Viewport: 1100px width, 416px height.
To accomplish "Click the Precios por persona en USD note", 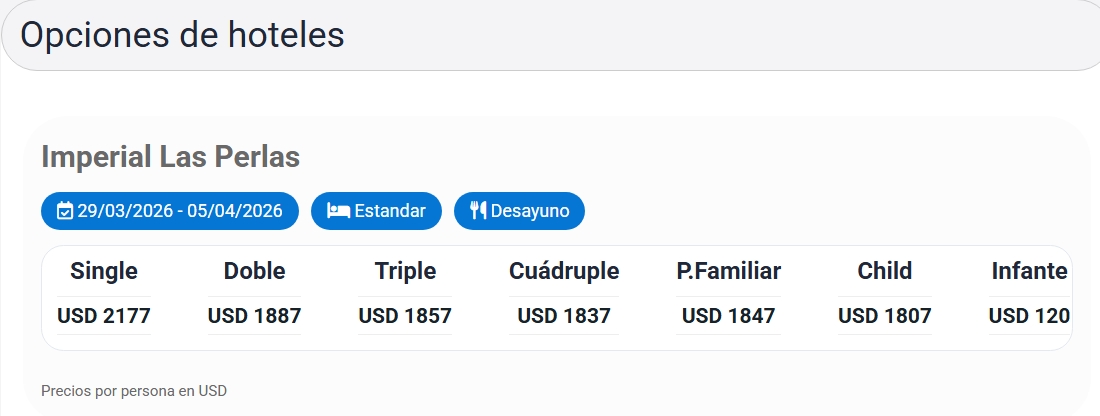I will [x=134, y=390].
